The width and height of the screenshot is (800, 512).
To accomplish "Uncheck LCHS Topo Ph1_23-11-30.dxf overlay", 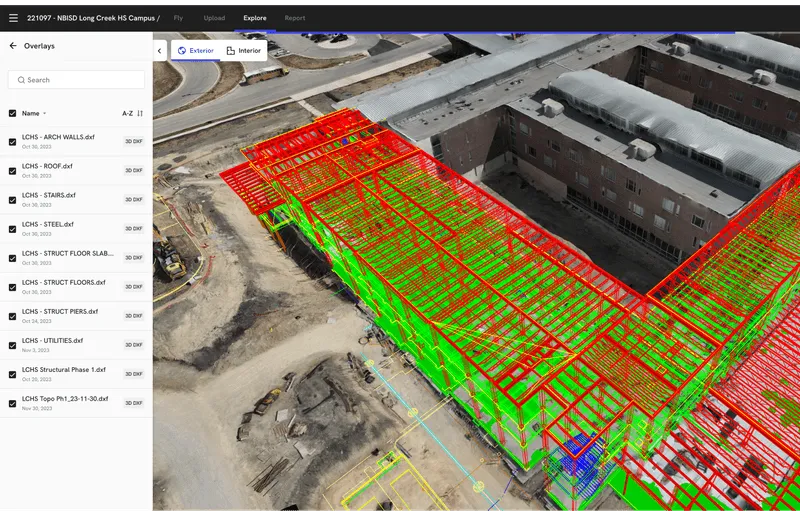I will [x=12, y=403].
